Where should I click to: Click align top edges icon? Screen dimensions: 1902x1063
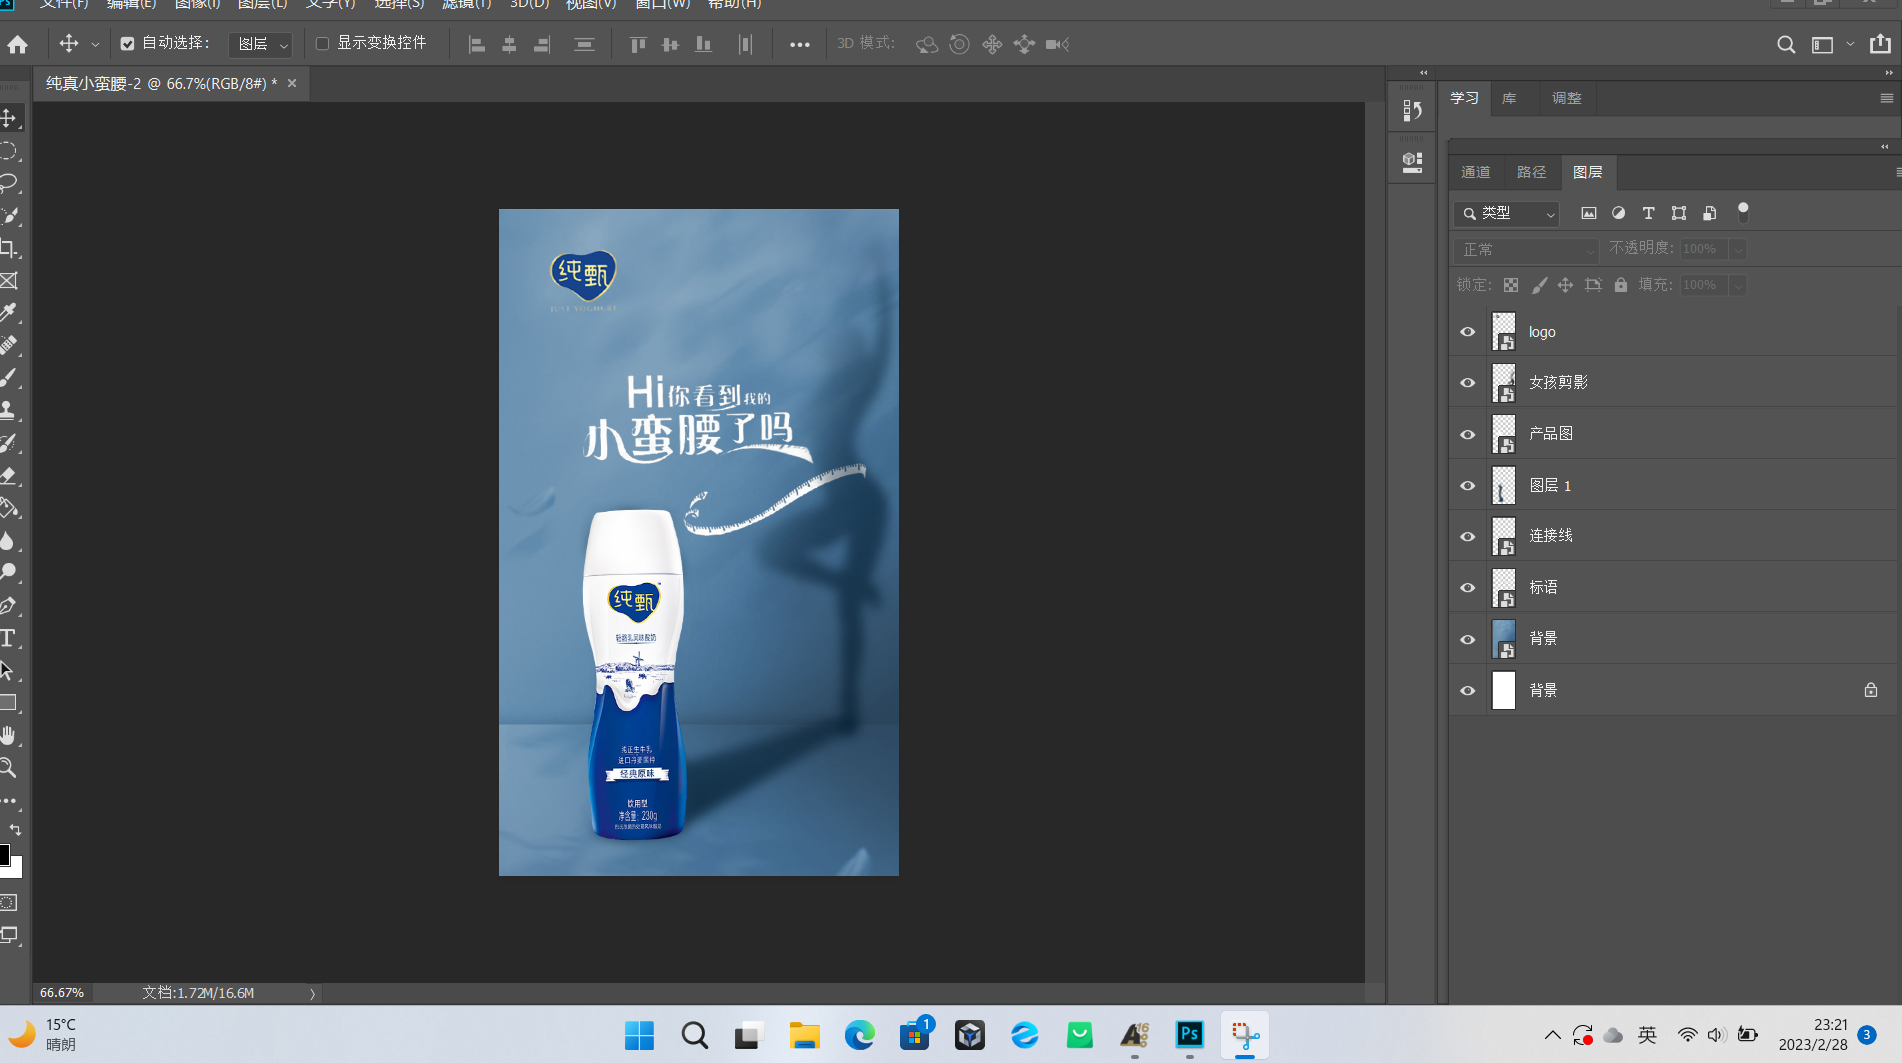(638, 44)
